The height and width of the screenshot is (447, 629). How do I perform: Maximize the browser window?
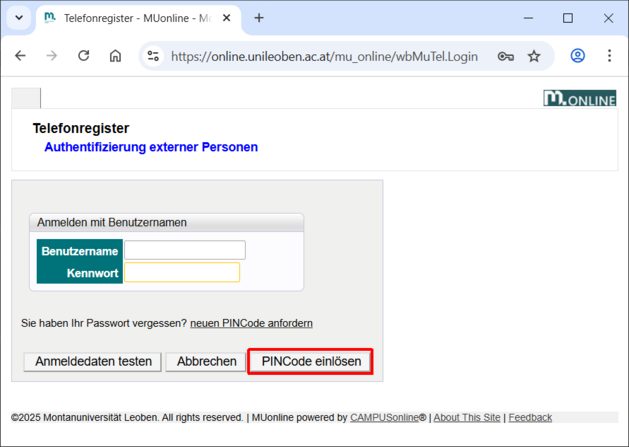[x=568, y=18]
